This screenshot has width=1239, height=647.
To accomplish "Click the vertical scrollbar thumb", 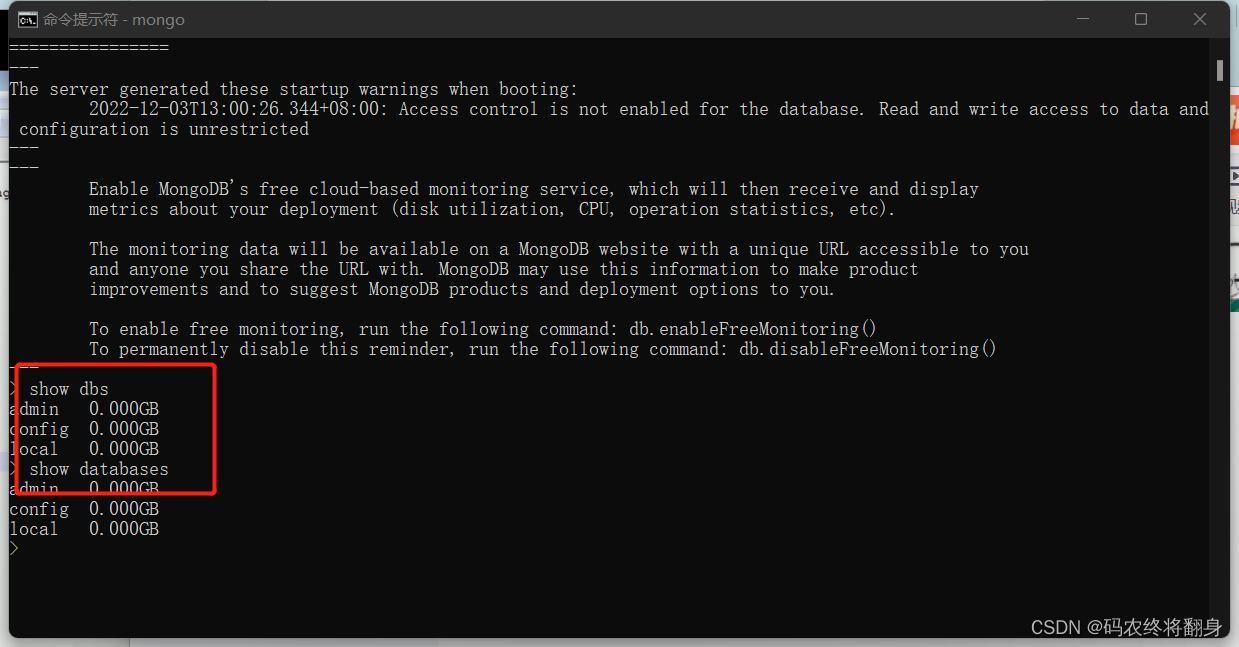I will tap(1220, 69).
